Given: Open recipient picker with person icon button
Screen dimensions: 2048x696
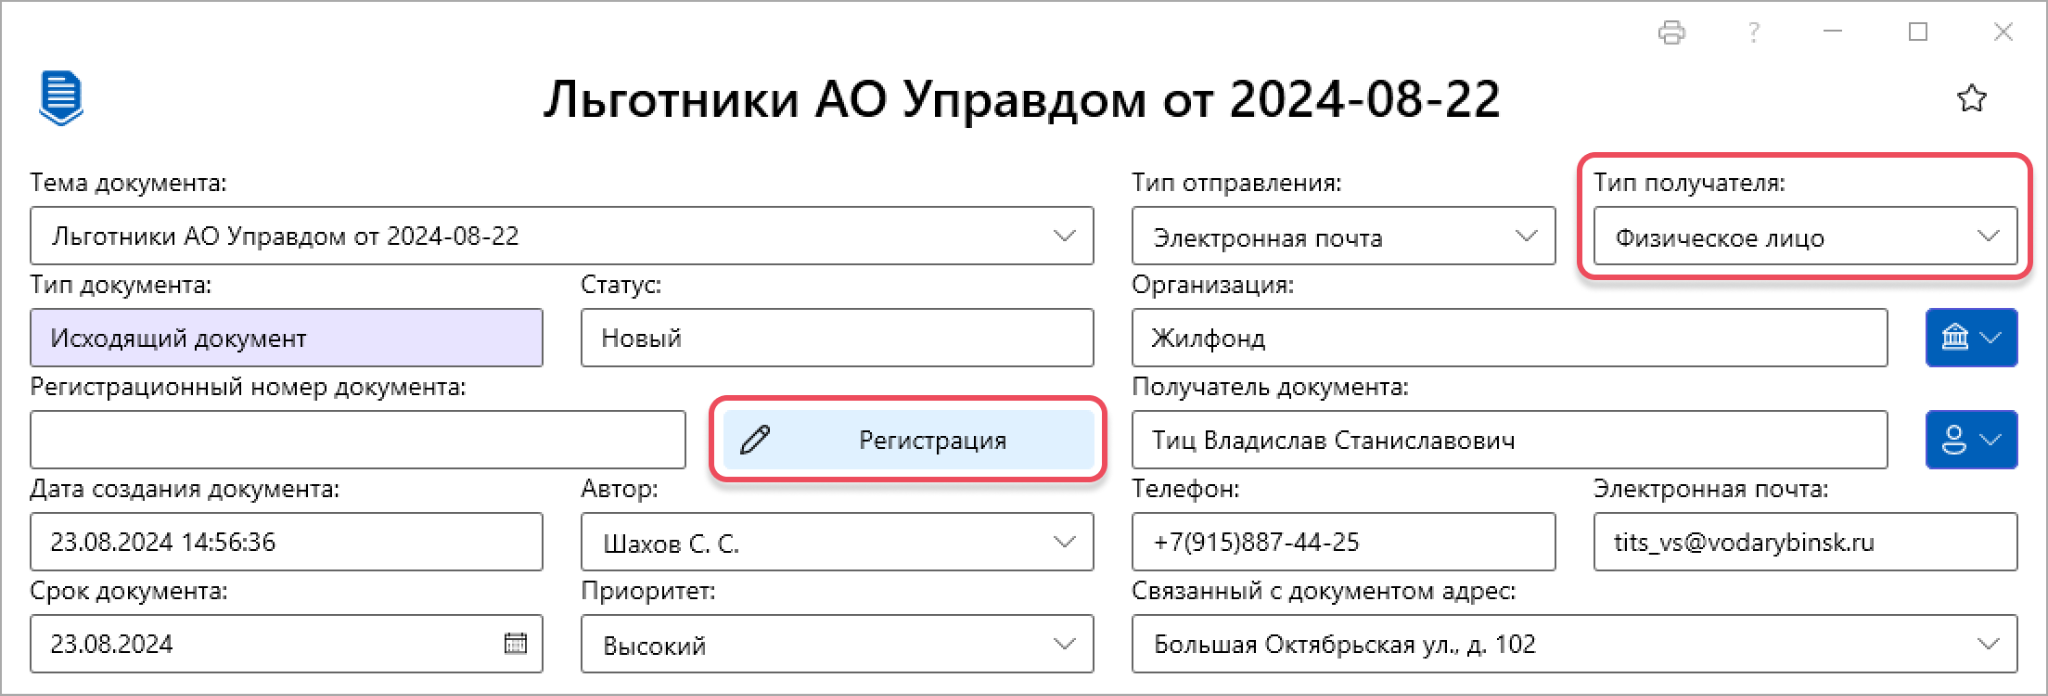Looking at the screenshot, I should (1971, 440).
